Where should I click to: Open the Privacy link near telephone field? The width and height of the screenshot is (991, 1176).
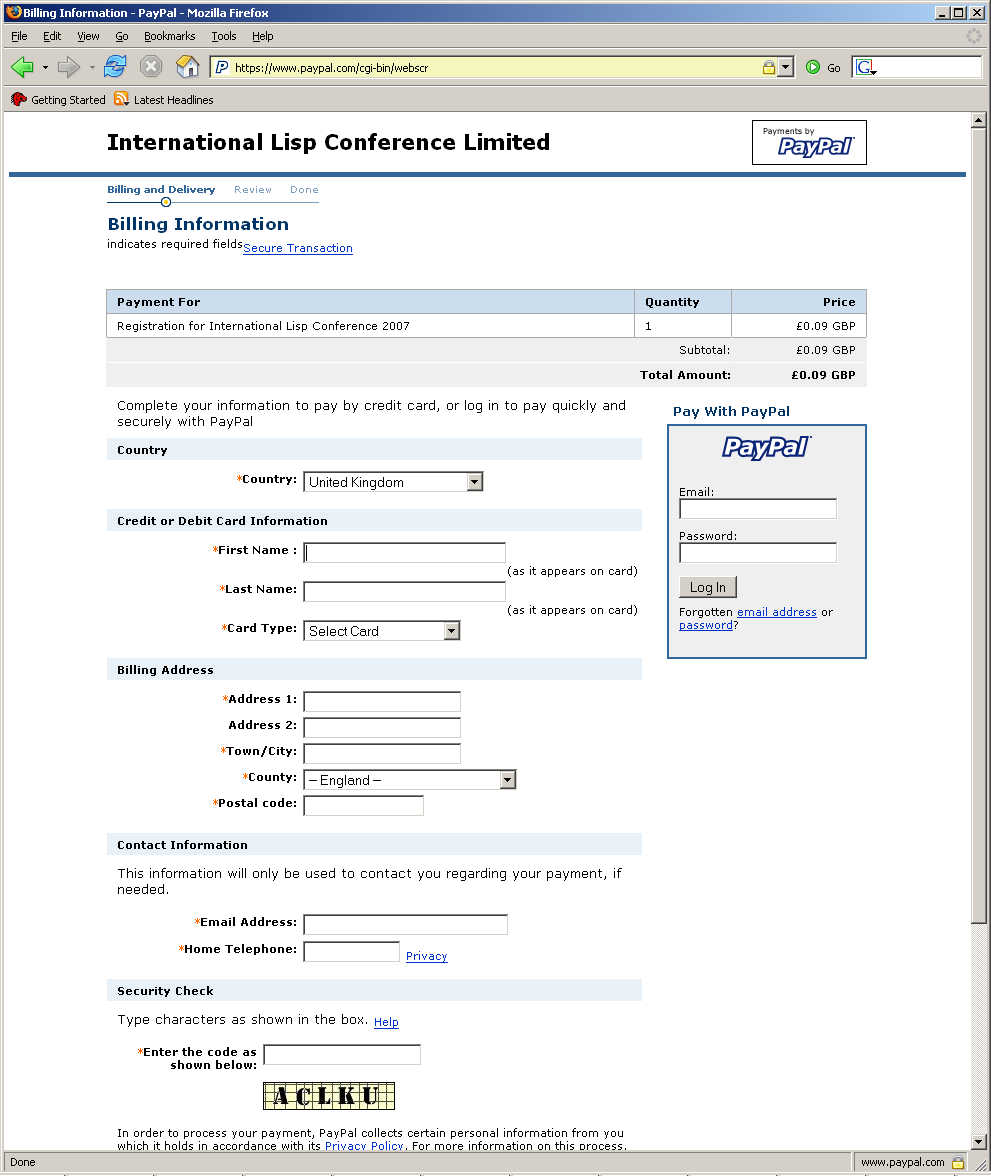click(427, 956)
